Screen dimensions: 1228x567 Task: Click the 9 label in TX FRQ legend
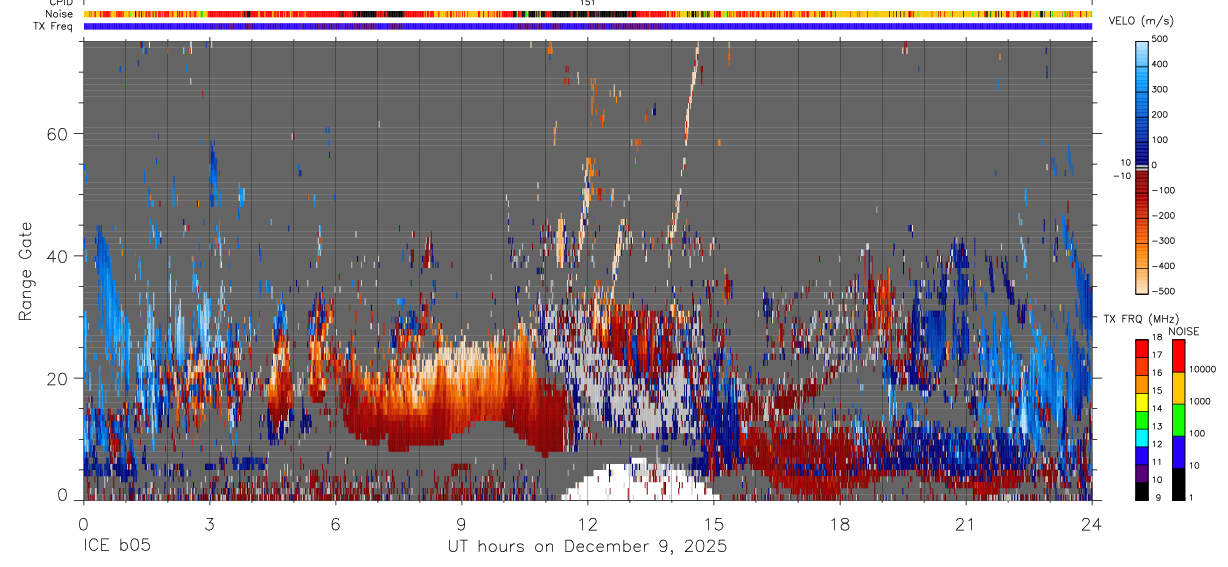(1158, 498)
